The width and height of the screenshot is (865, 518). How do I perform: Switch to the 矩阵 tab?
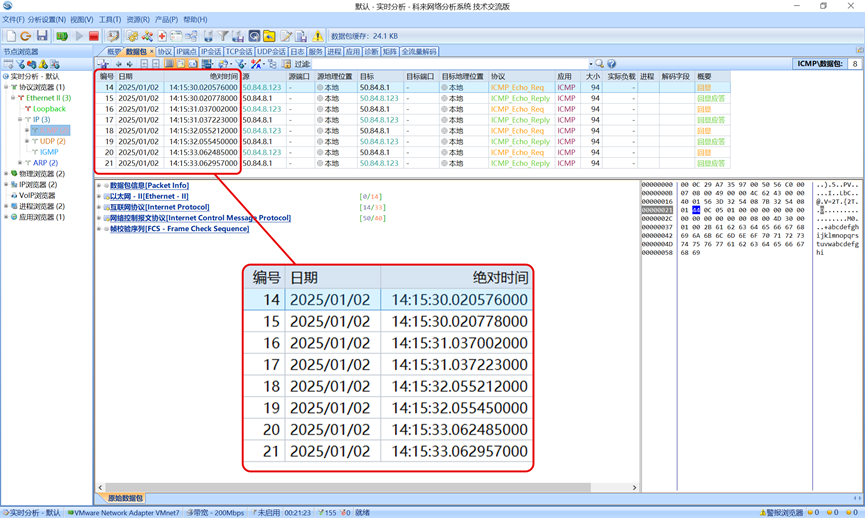click(x=389, y=51)
